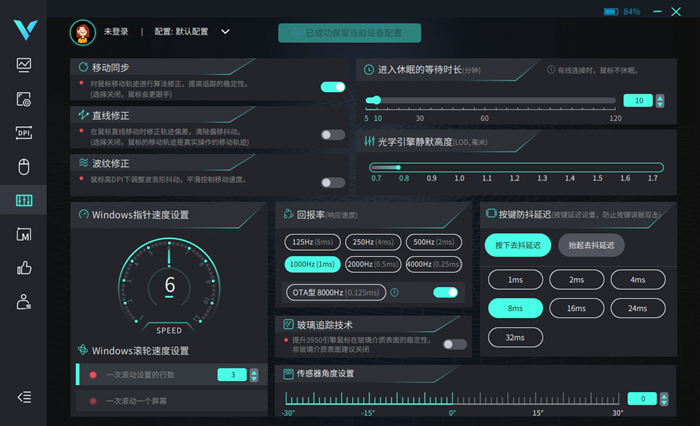Disable the 移动同步 toggle
Image resolution: width=700 pixels, height=426 pixels.
332,87
